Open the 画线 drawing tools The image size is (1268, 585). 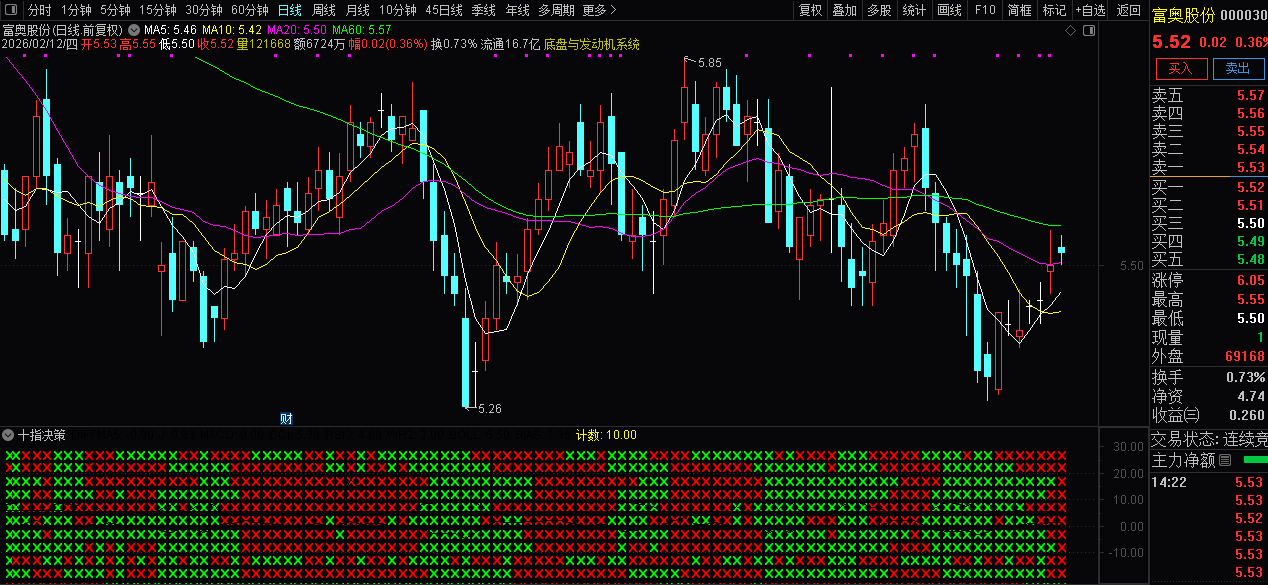pyautogui.click(x=949, y=10)
